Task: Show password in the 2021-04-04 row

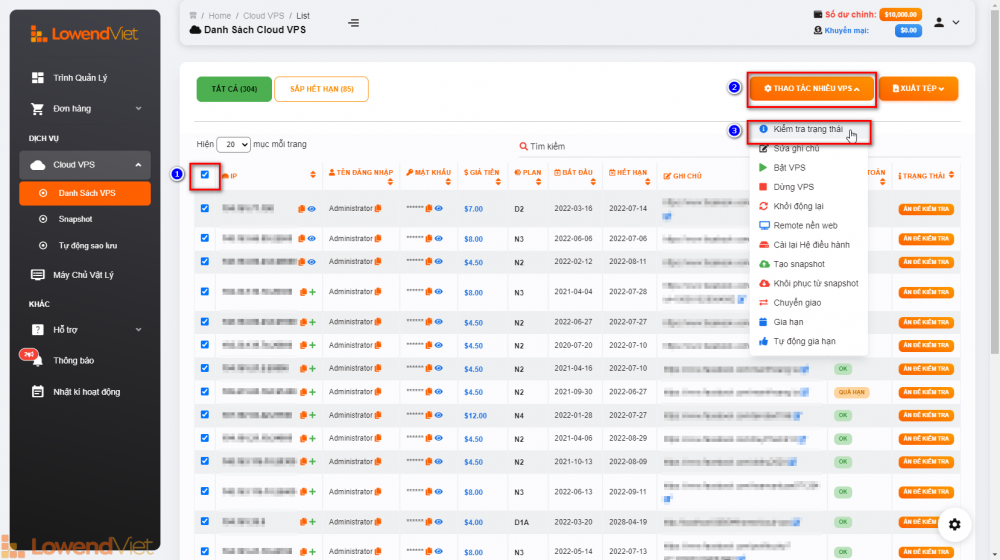Action: point(439,292)
